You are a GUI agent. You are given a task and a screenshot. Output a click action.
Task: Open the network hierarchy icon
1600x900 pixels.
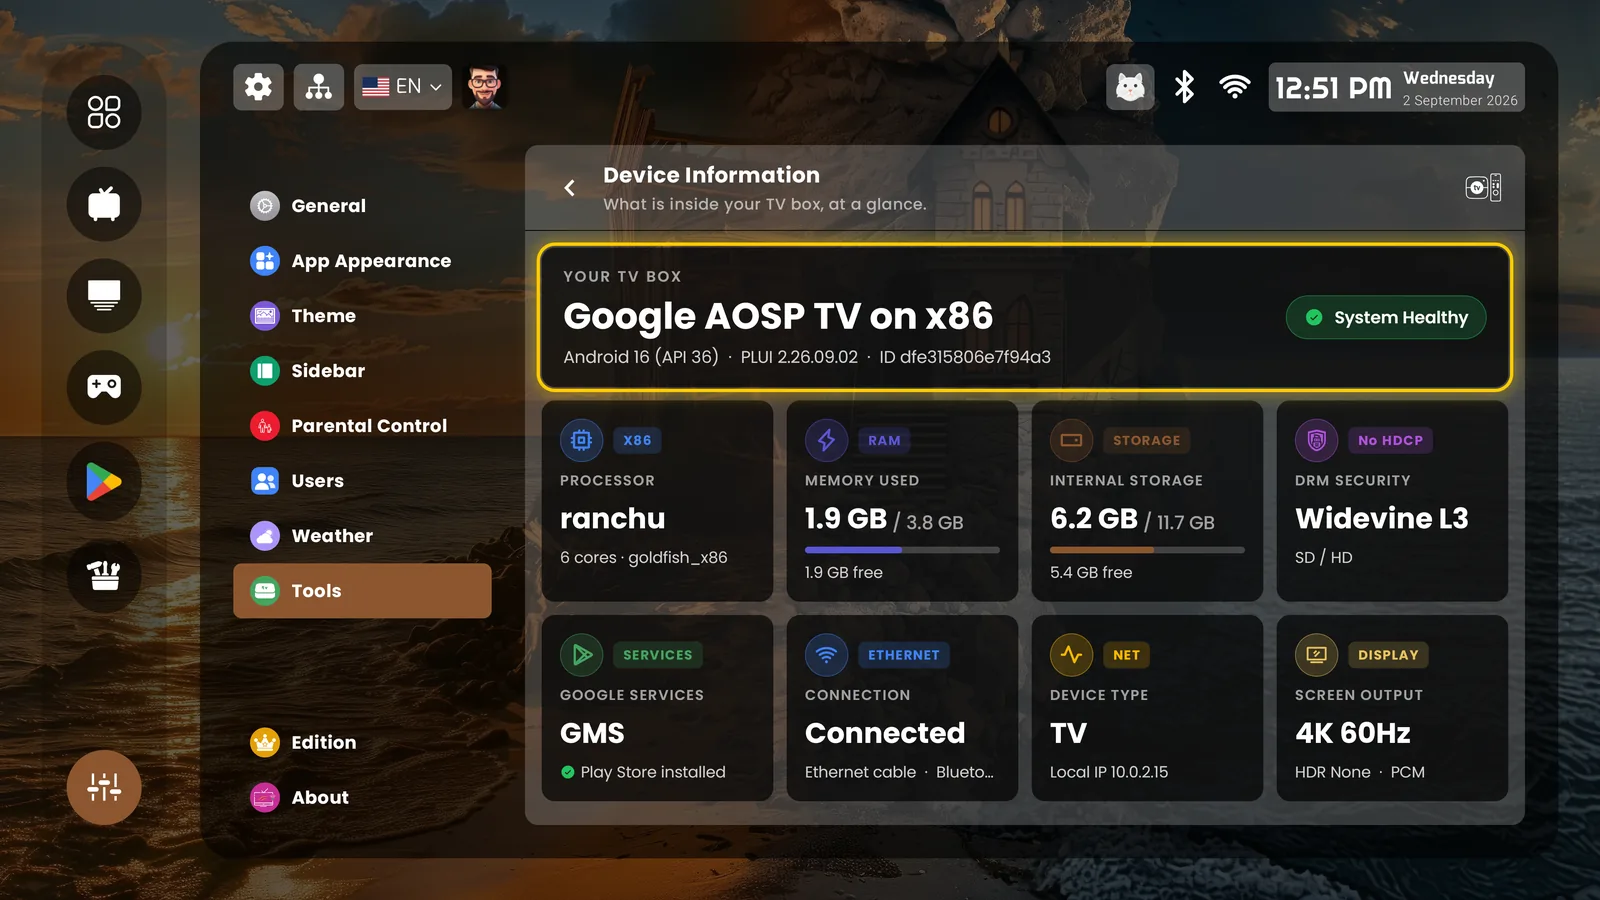319,87
